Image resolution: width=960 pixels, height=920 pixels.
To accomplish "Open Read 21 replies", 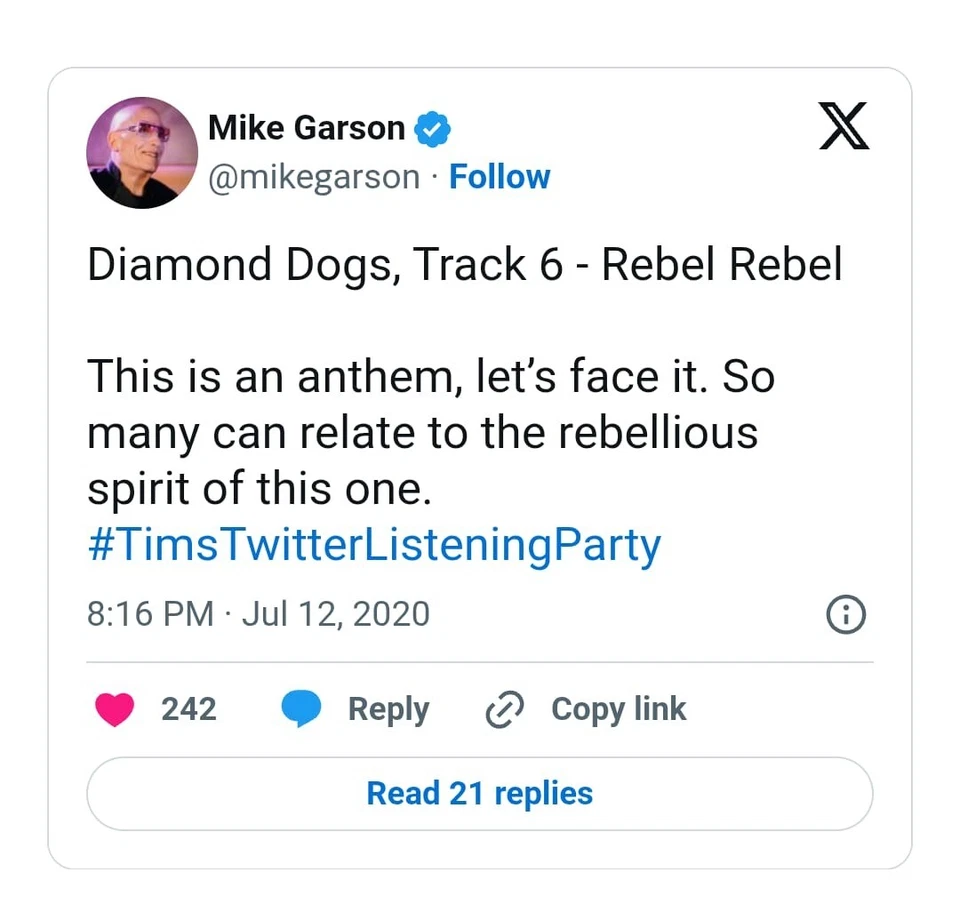I will coord(480,793).
